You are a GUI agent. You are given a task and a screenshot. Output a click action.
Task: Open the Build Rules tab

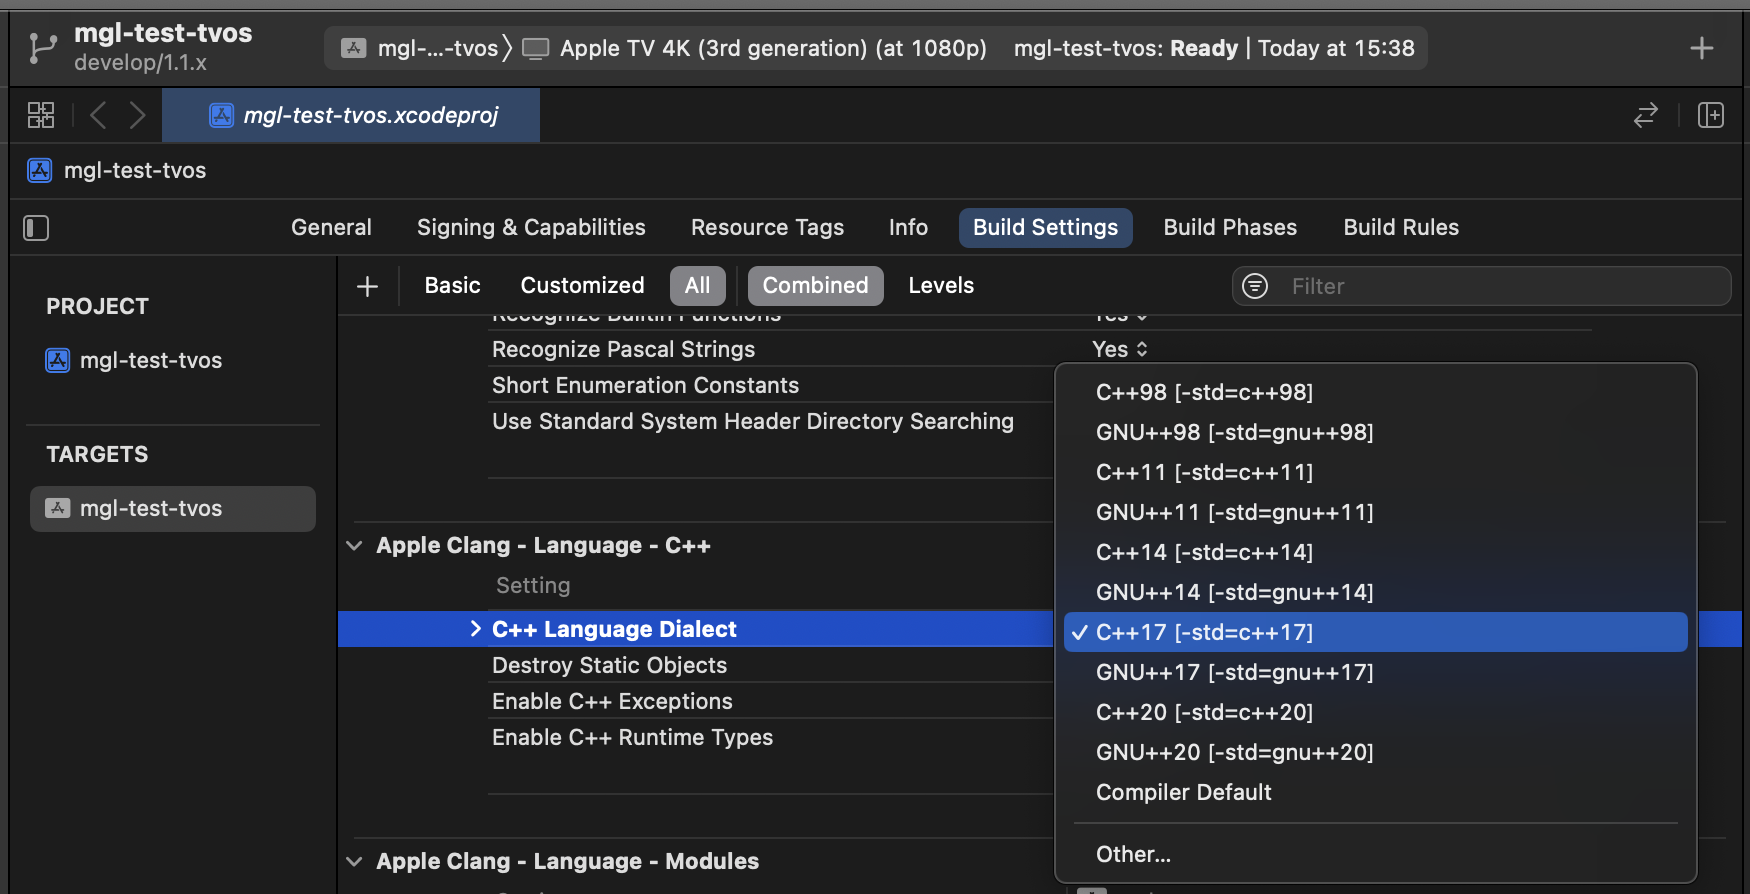click(x=1401, y=228)
